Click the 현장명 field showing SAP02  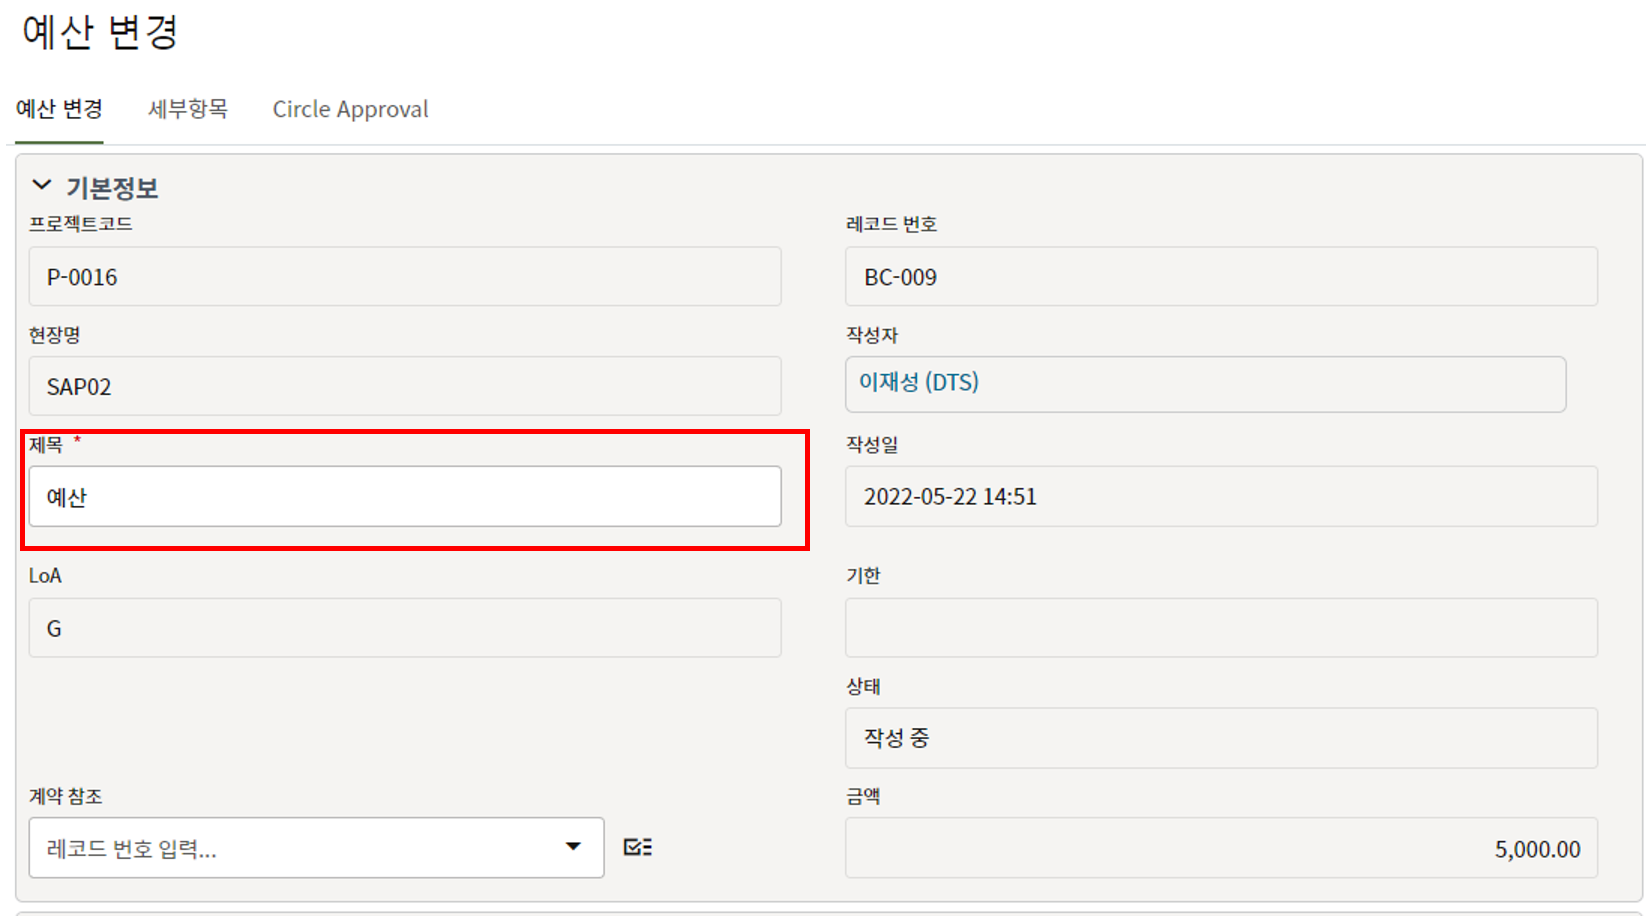tap(404, 387)
